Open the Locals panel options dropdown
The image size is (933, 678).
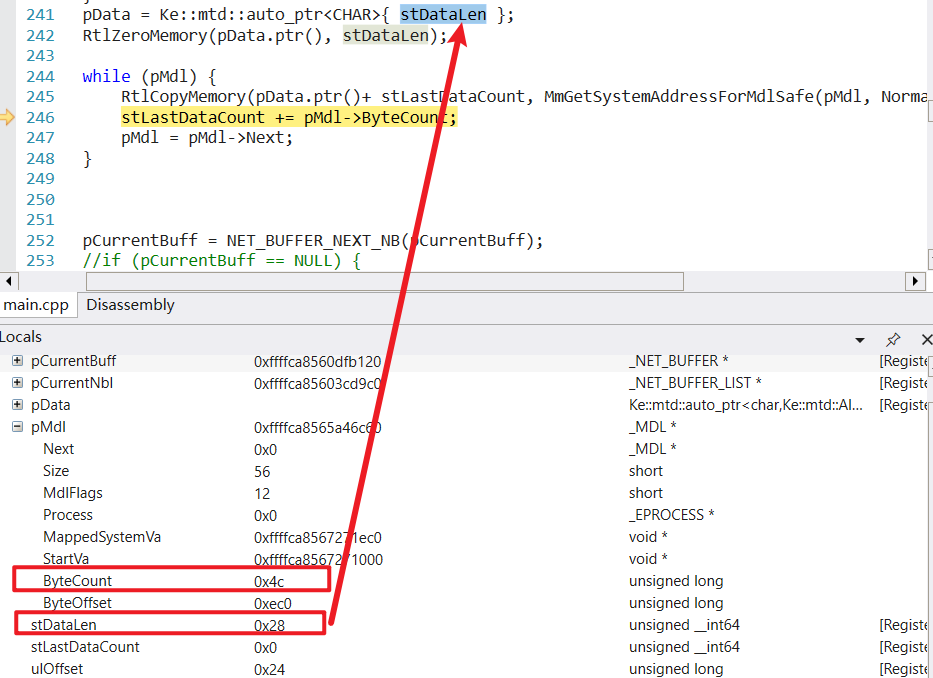860,340
